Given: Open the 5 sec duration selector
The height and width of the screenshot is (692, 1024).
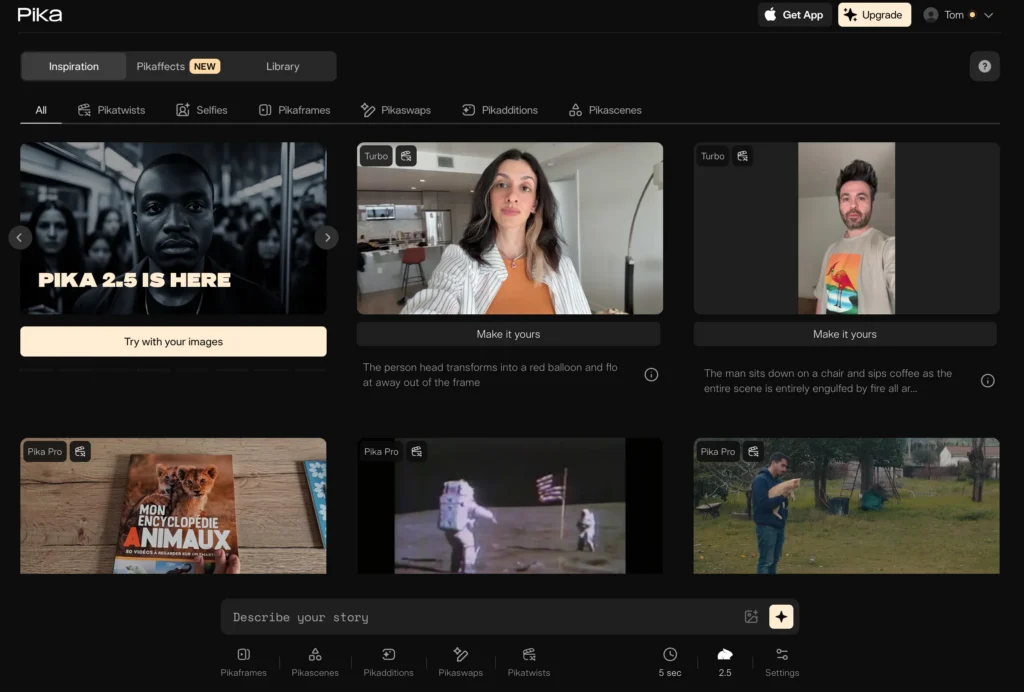Looking at the screenshot, I should (670, 662).
